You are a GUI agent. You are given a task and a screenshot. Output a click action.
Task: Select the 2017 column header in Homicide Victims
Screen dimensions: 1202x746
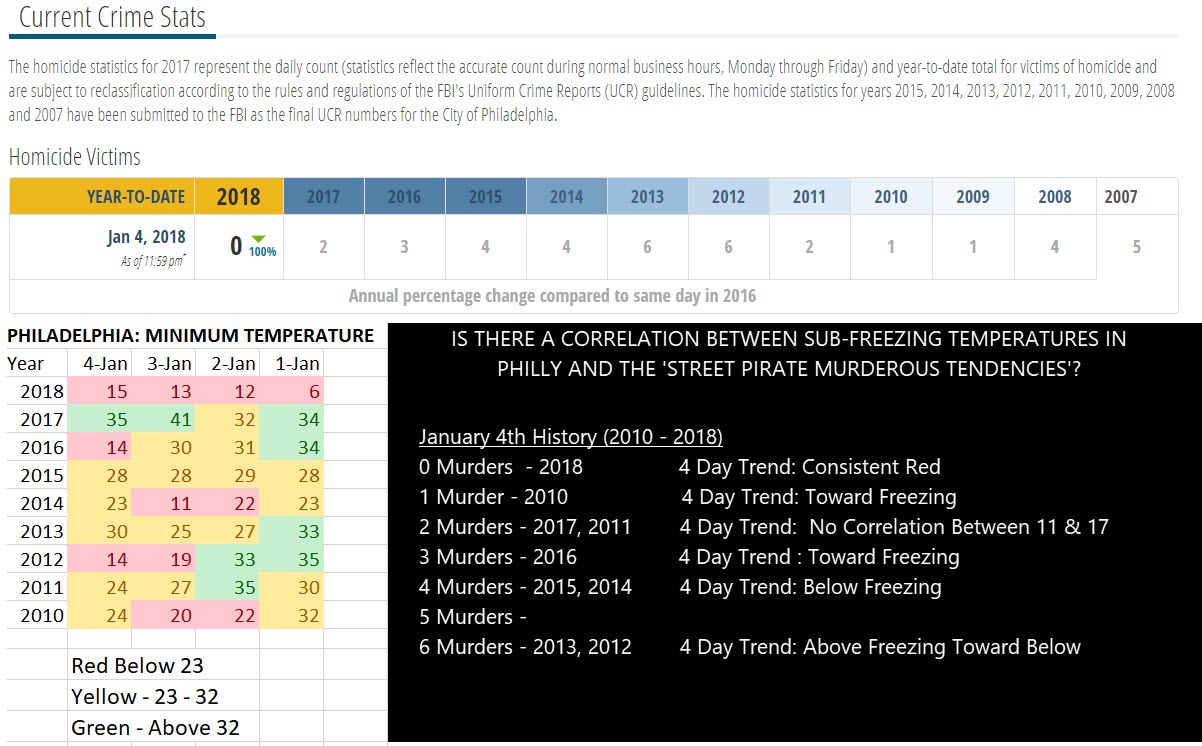[x=323, y=196]
